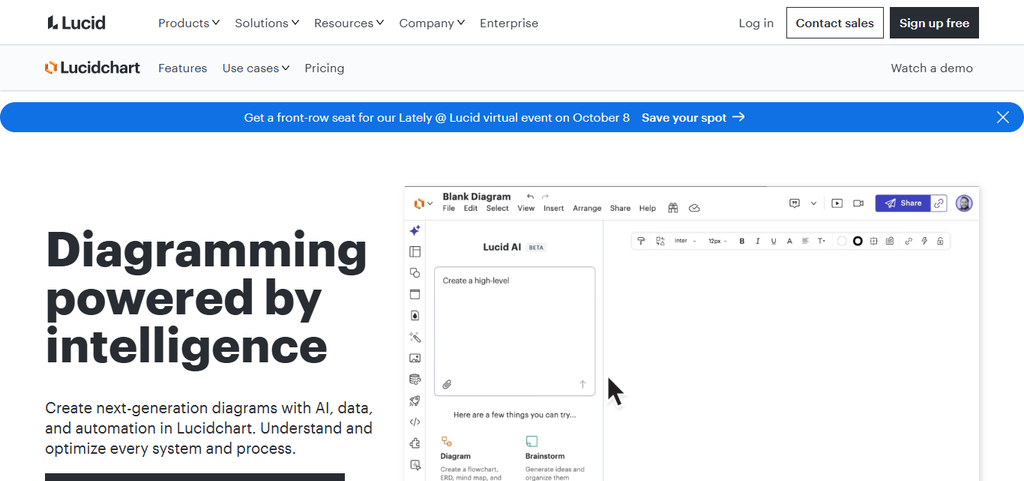Click the binoculars icon next to Help
Viewport: 1024px width, 481px height.
click(x=673, y=208)
